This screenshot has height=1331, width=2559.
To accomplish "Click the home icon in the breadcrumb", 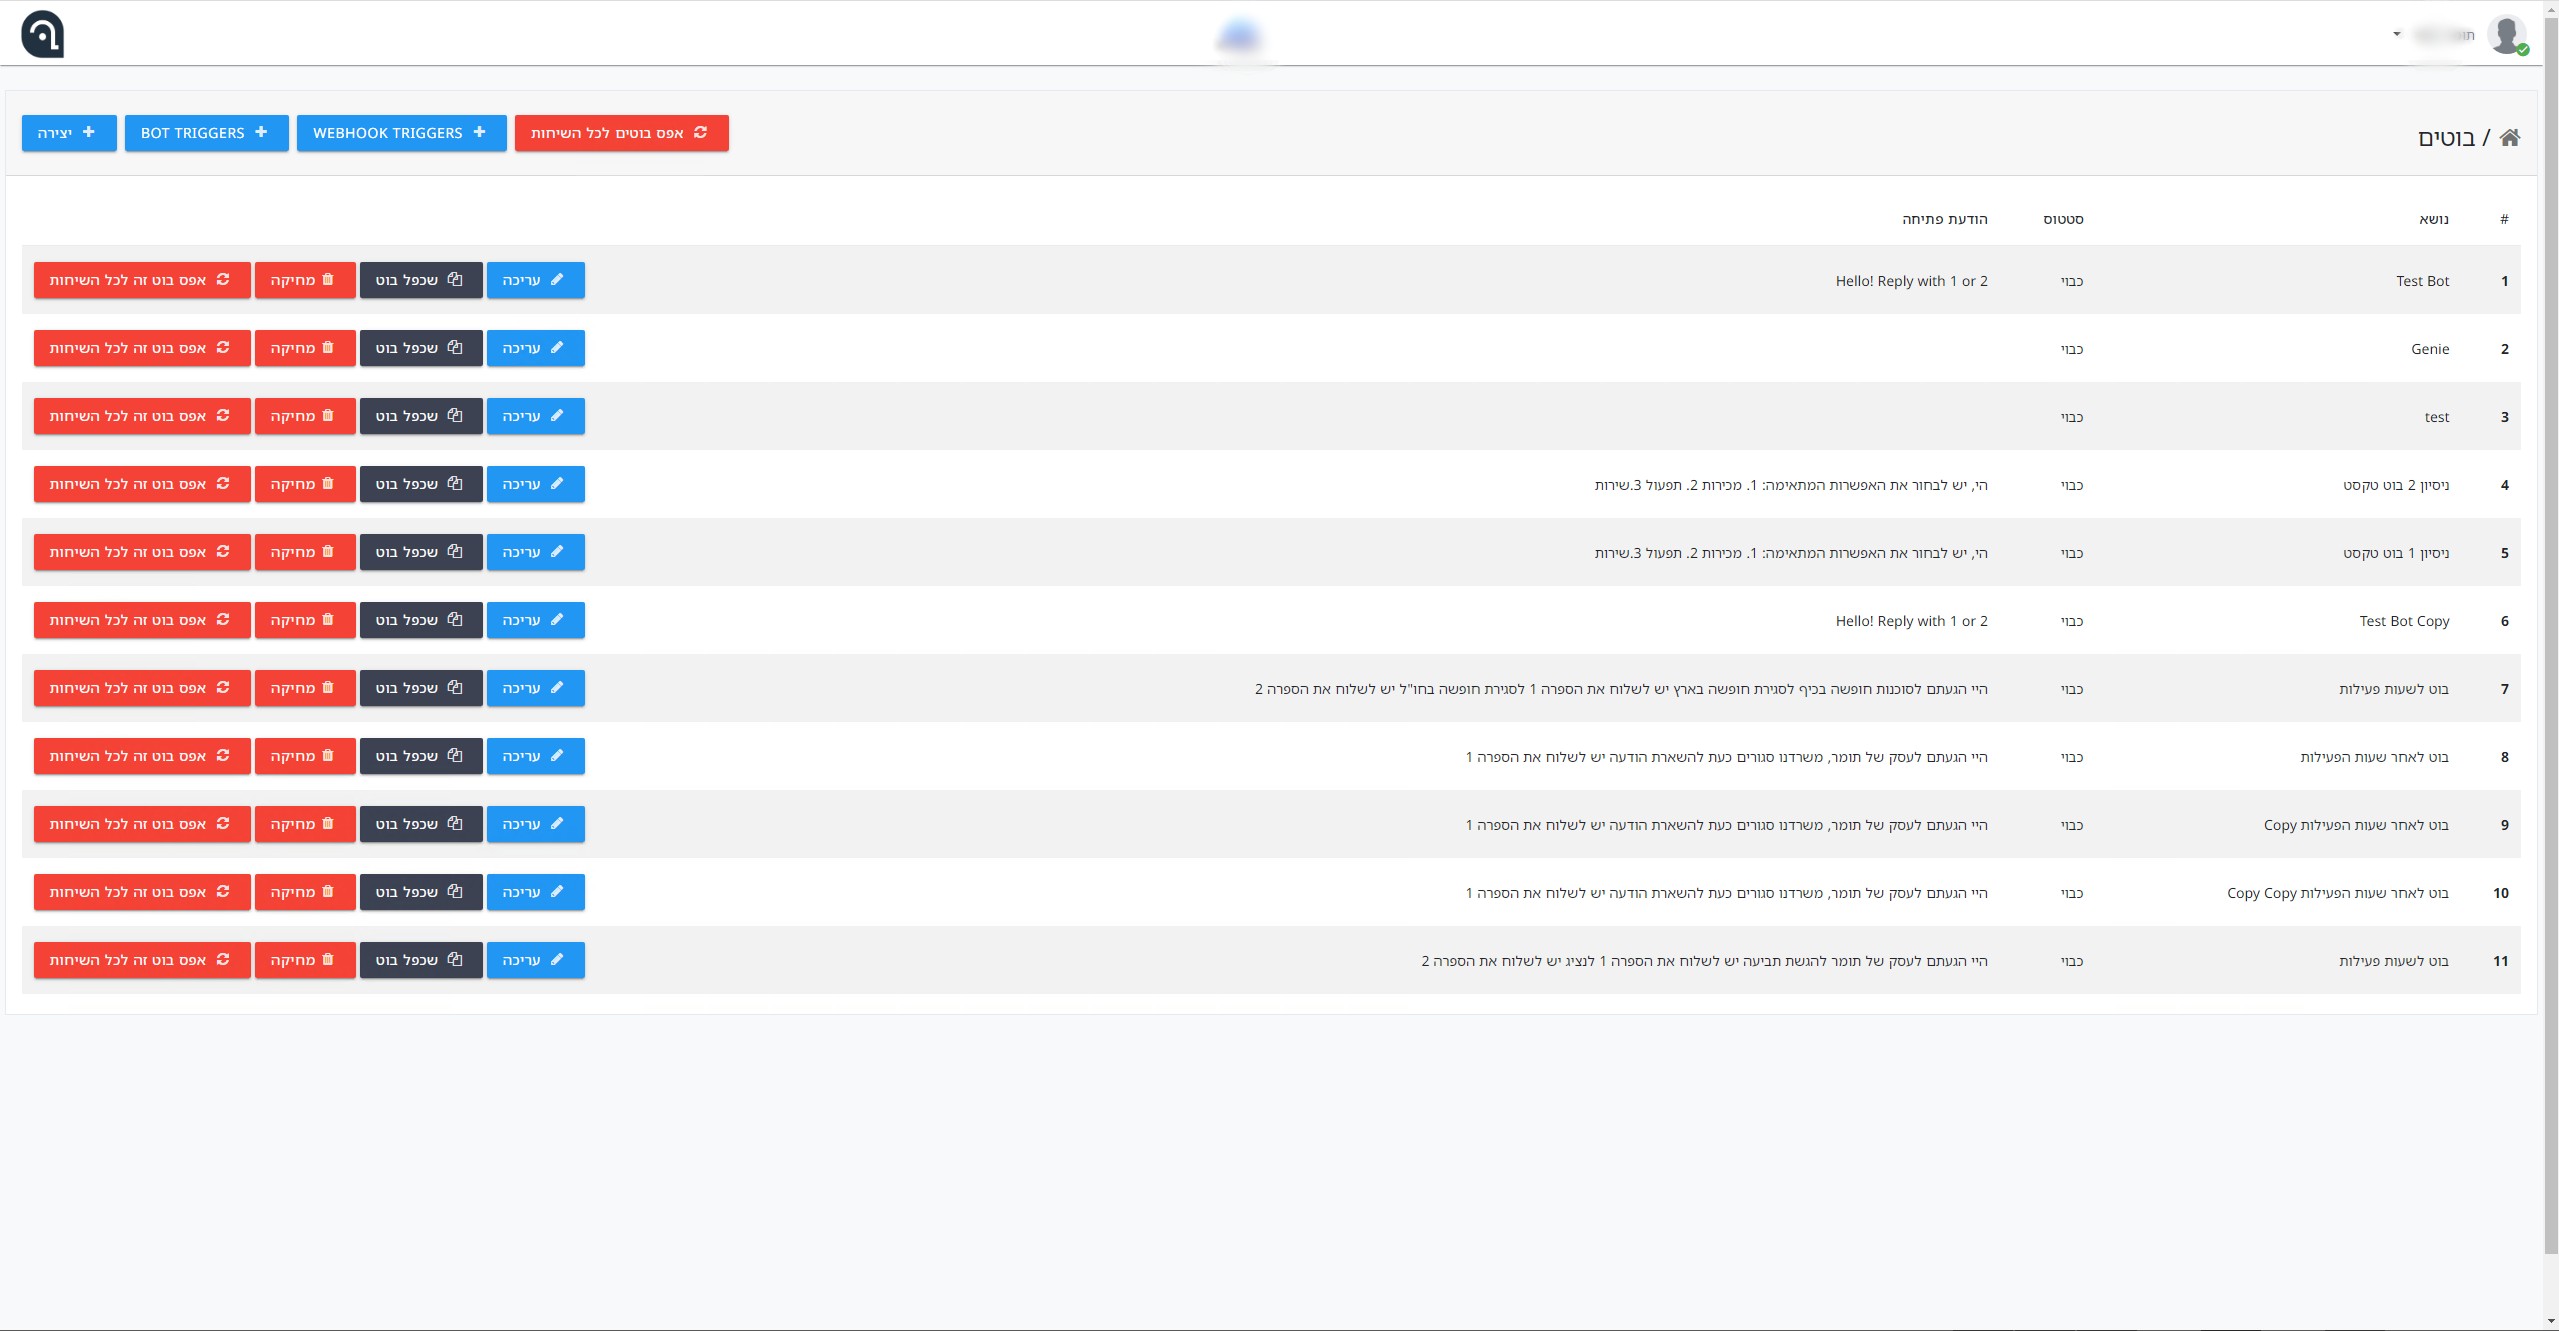I will click(2509, 138).
